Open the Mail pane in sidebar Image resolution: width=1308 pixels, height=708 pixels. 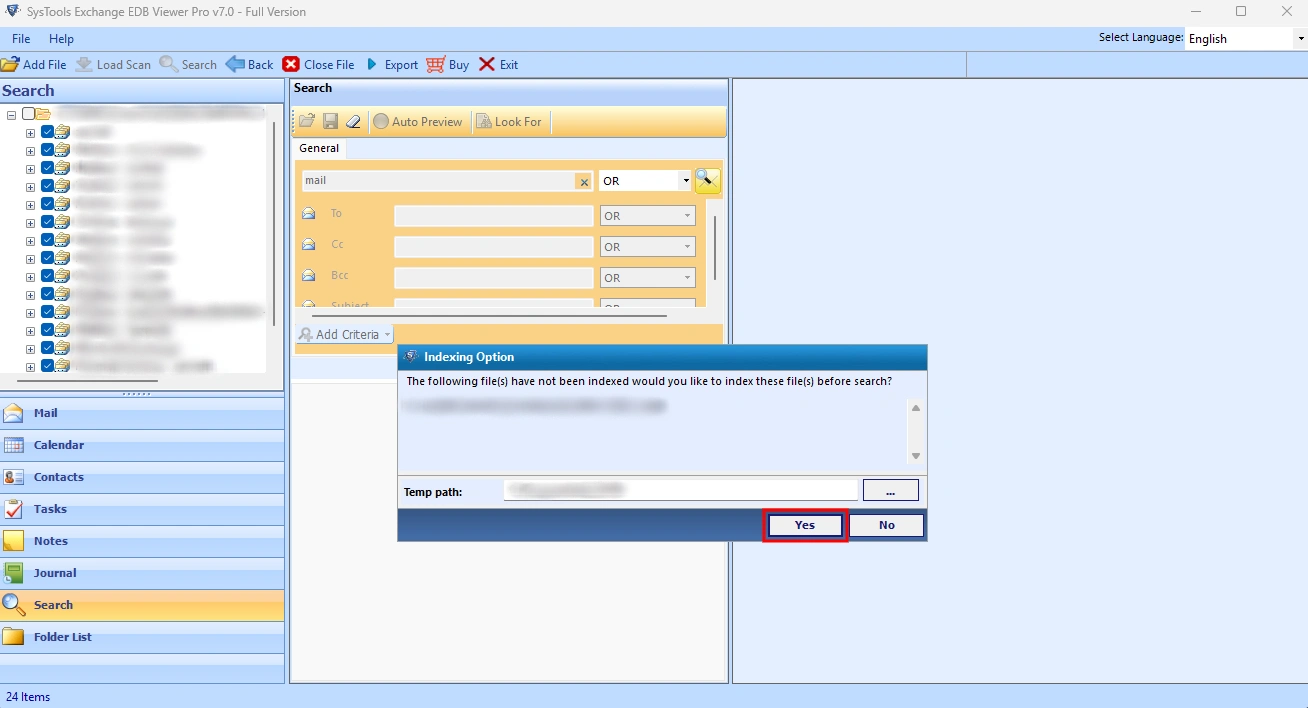pos(142,413)
